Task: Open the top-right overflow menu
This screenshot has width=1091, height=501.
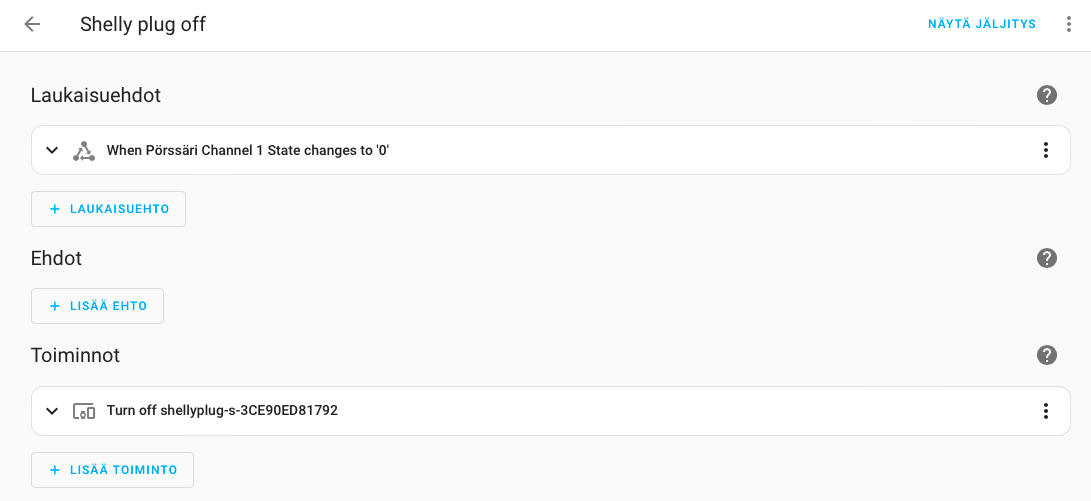Action: pyautogui.click(x=1069, y=24)
